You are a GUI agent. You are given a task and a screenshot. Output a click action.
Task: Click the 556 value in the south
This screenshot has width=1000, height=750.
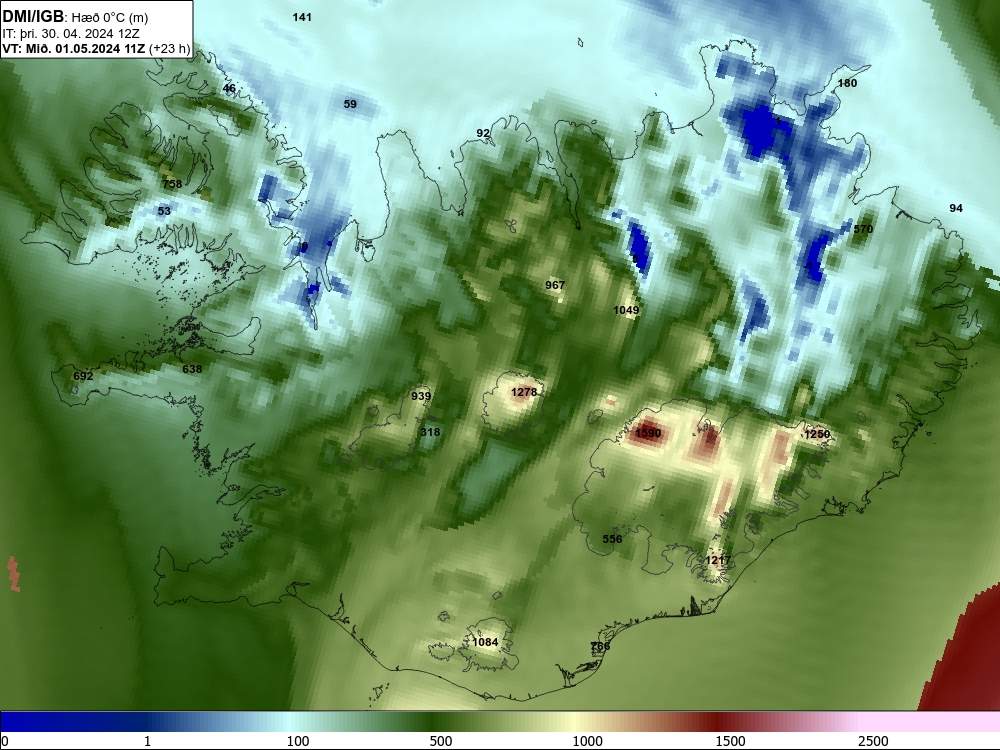click(x=612, y=539)
